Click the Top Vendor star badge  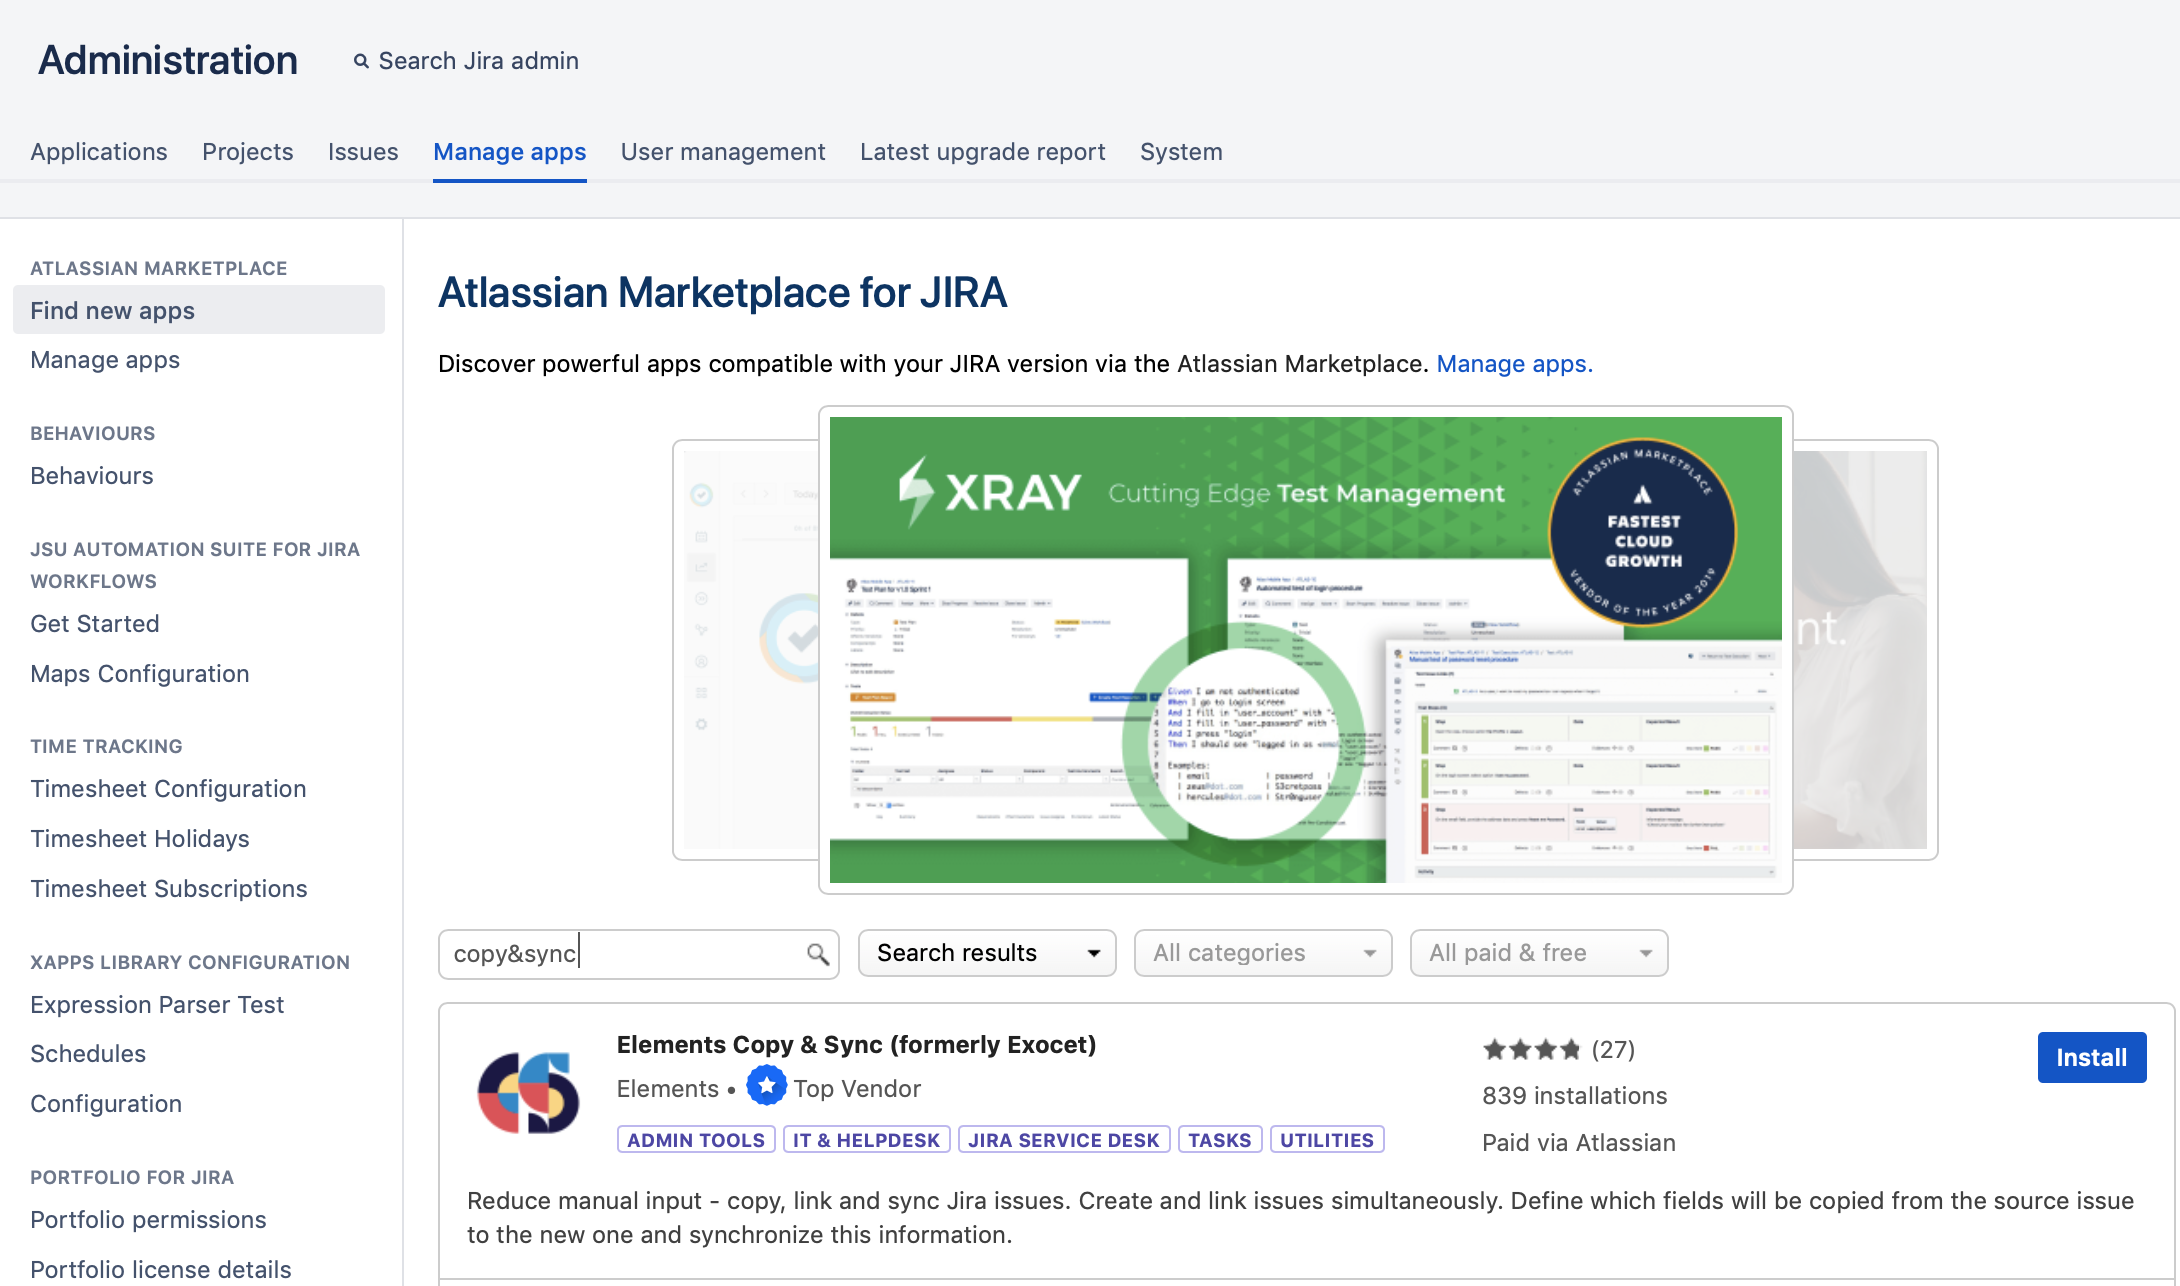pos(766,1087)
